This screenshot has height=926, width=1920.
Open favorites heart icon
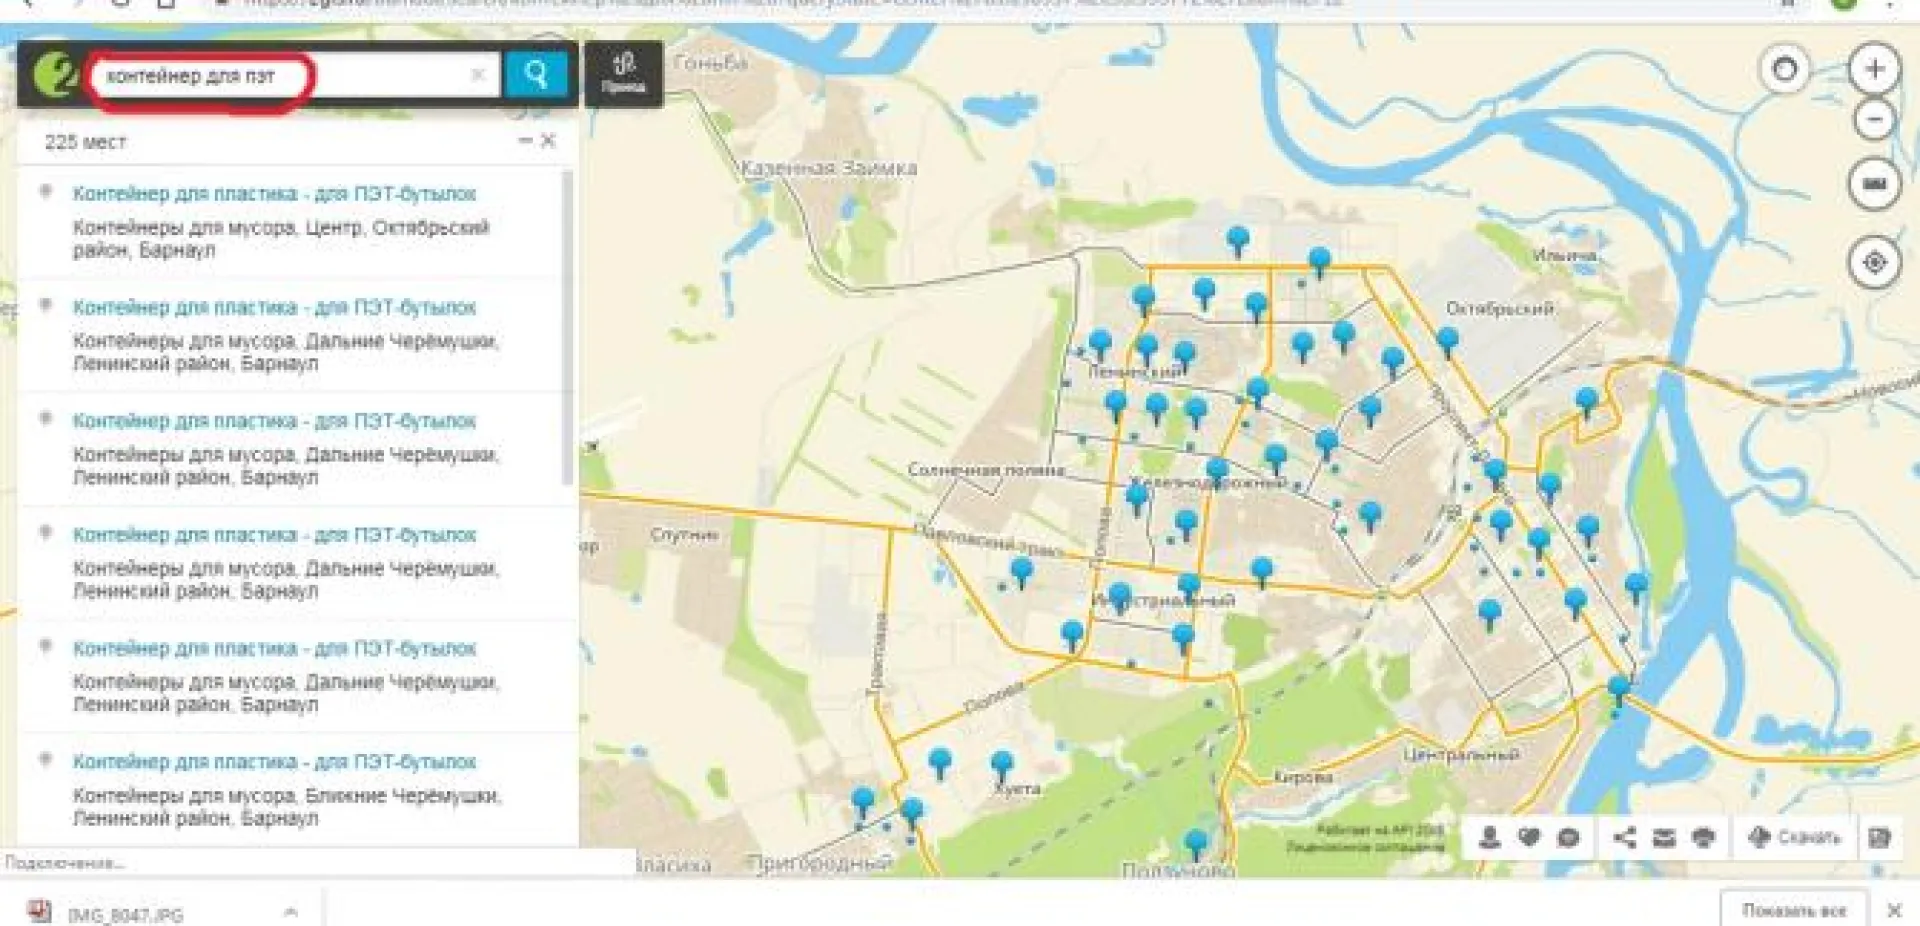pyautogui.click(x=1529, y=837)
